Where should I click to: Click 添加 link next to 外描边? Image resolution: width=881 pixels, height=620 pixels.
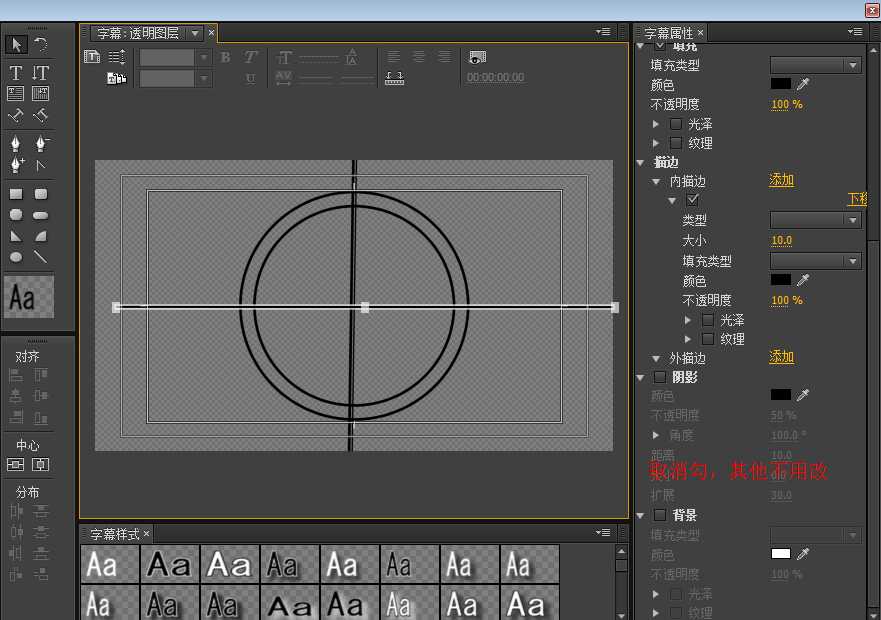pos(782,357)
